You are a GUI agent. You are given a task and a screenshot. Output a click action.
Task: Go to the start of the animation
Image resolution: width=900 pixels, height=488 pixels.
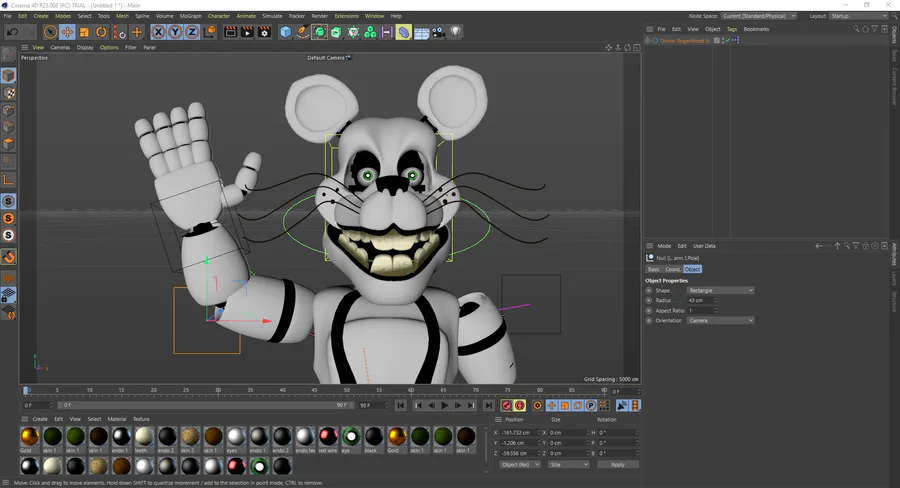coord(401,405)
